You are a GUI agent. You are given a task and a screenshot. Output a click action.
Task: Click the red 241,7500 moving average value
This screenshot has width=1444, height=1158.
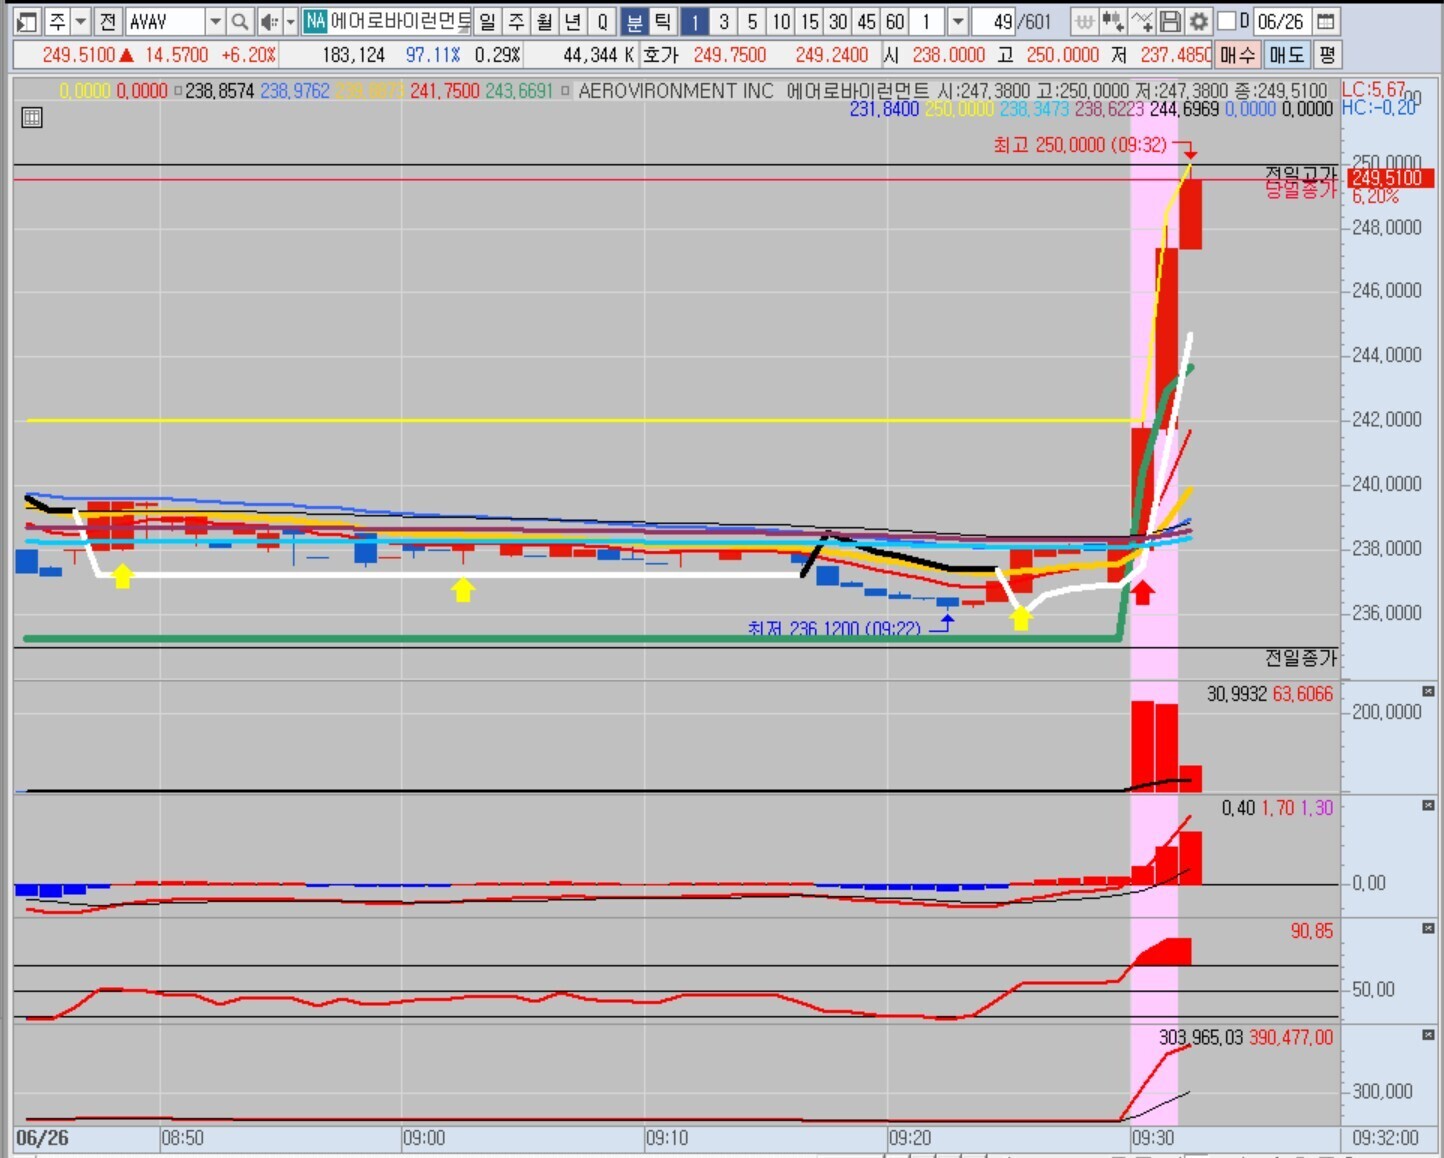pyautogui.click(x=445, y=91)
